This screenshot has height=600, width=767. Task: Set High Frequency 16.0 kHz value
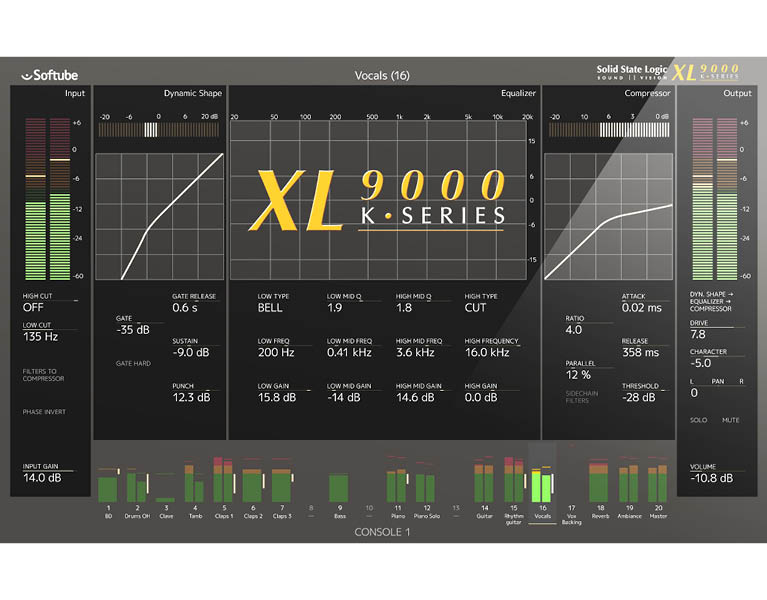point(487,353)
